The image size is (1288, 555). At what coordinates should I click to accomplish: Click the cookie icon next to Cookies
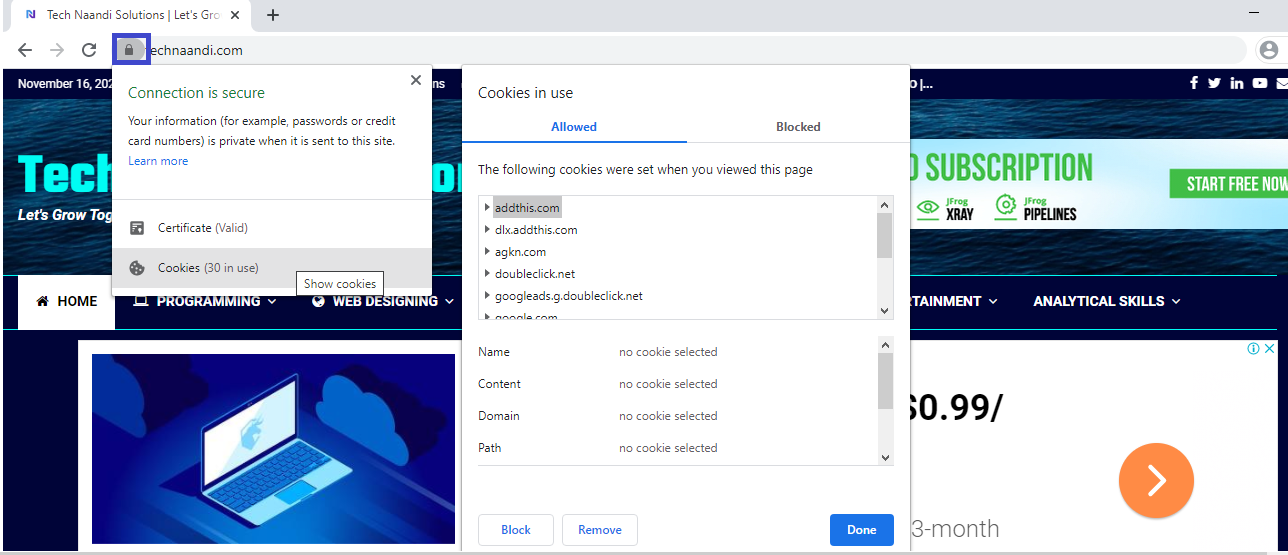pyautogui.click(x=138, y=268)
